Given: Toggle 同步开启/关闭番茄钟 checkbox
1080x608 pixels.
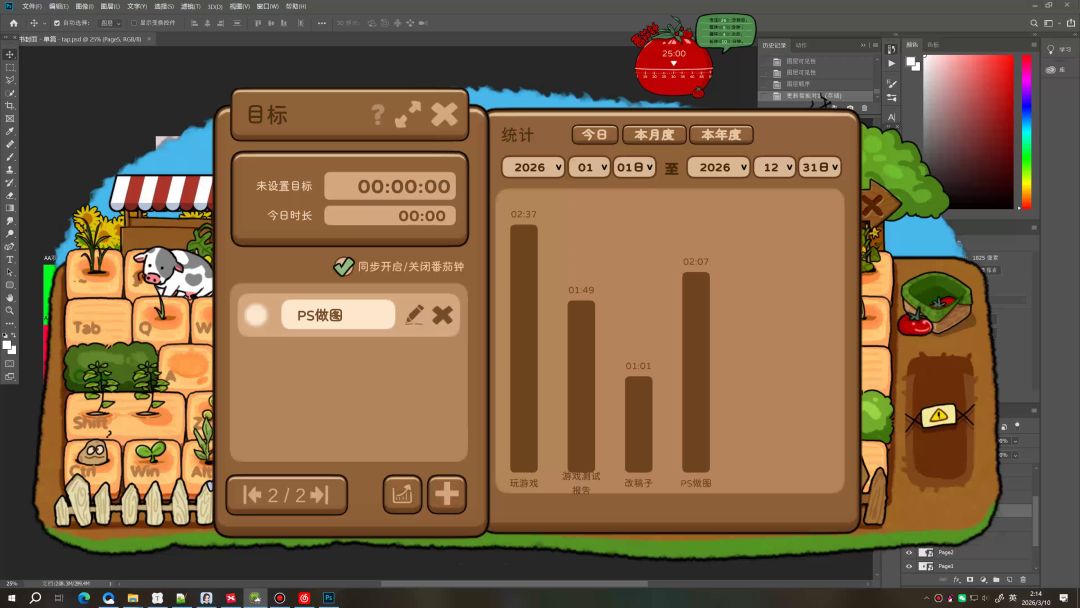Looking at the screenshot, I should (x=343, y=266).
